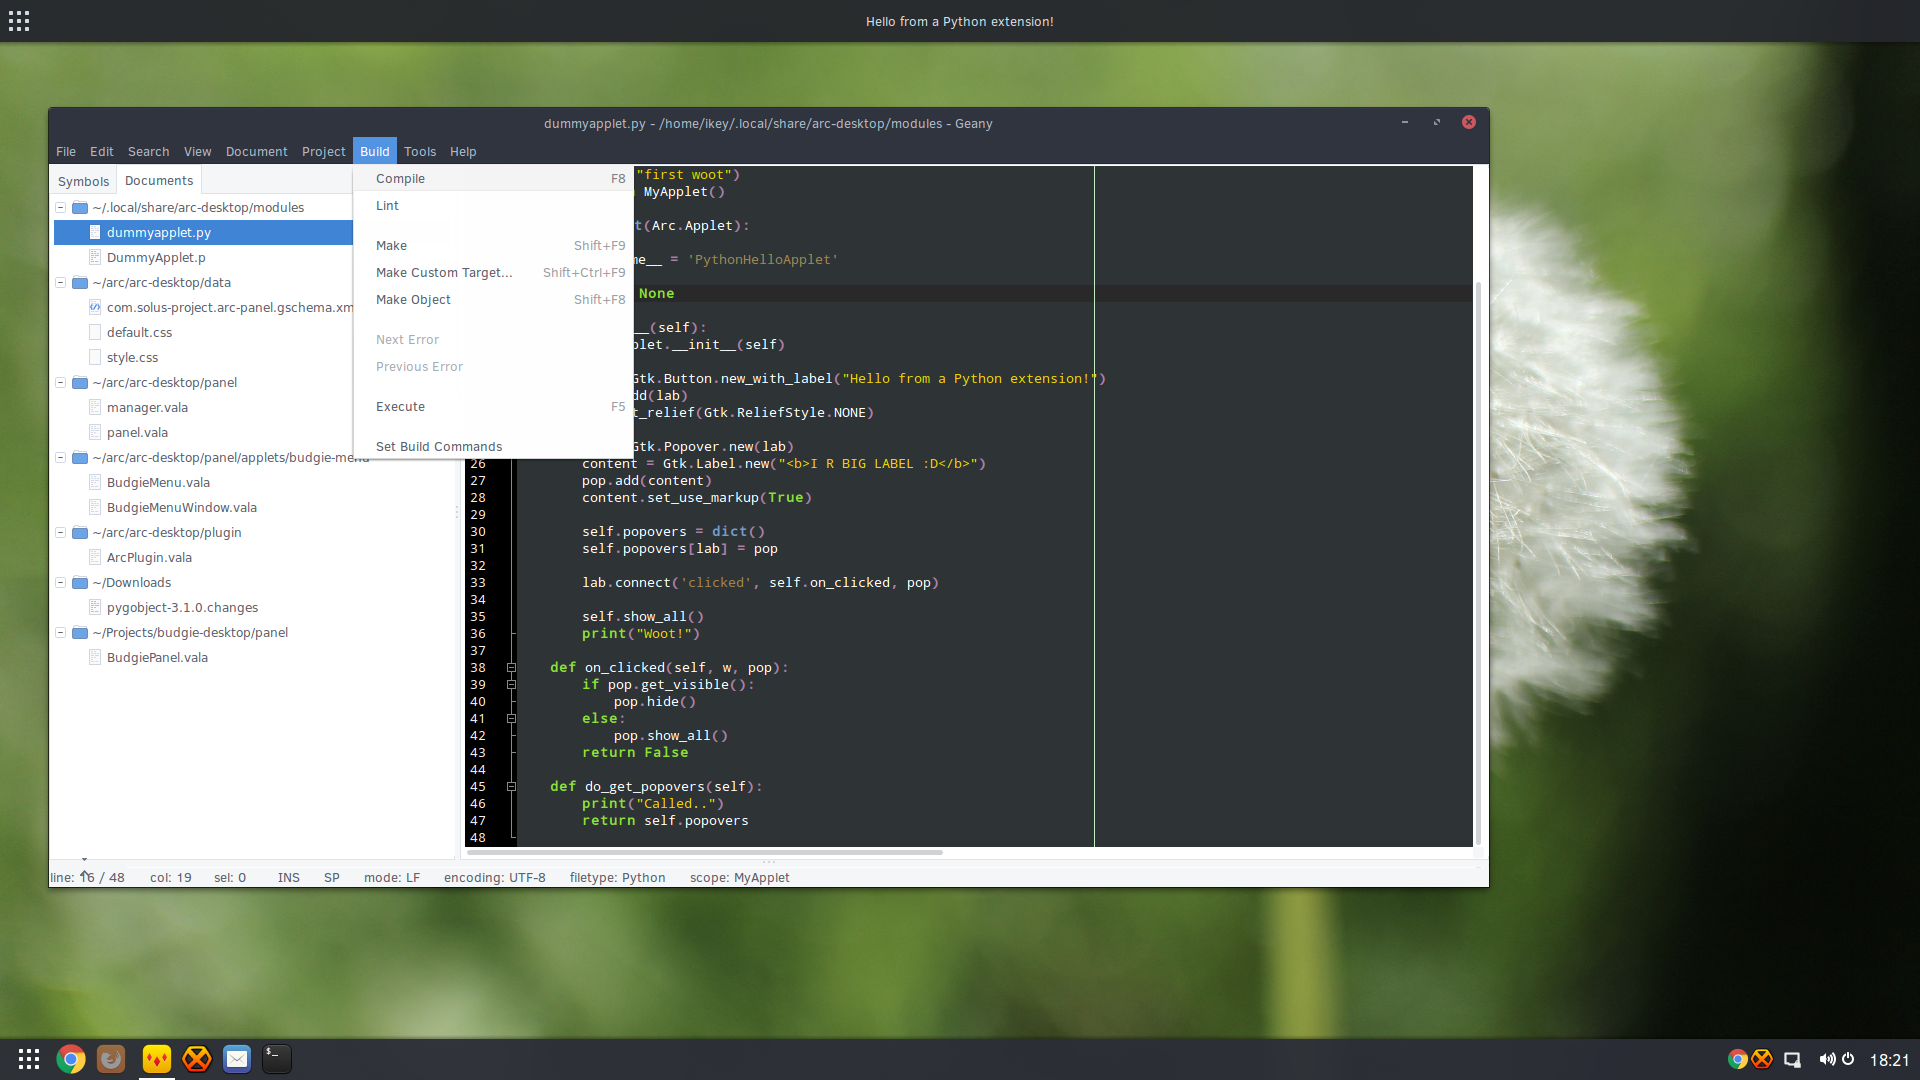Open manager.vala from the tree

coord(147,408)
